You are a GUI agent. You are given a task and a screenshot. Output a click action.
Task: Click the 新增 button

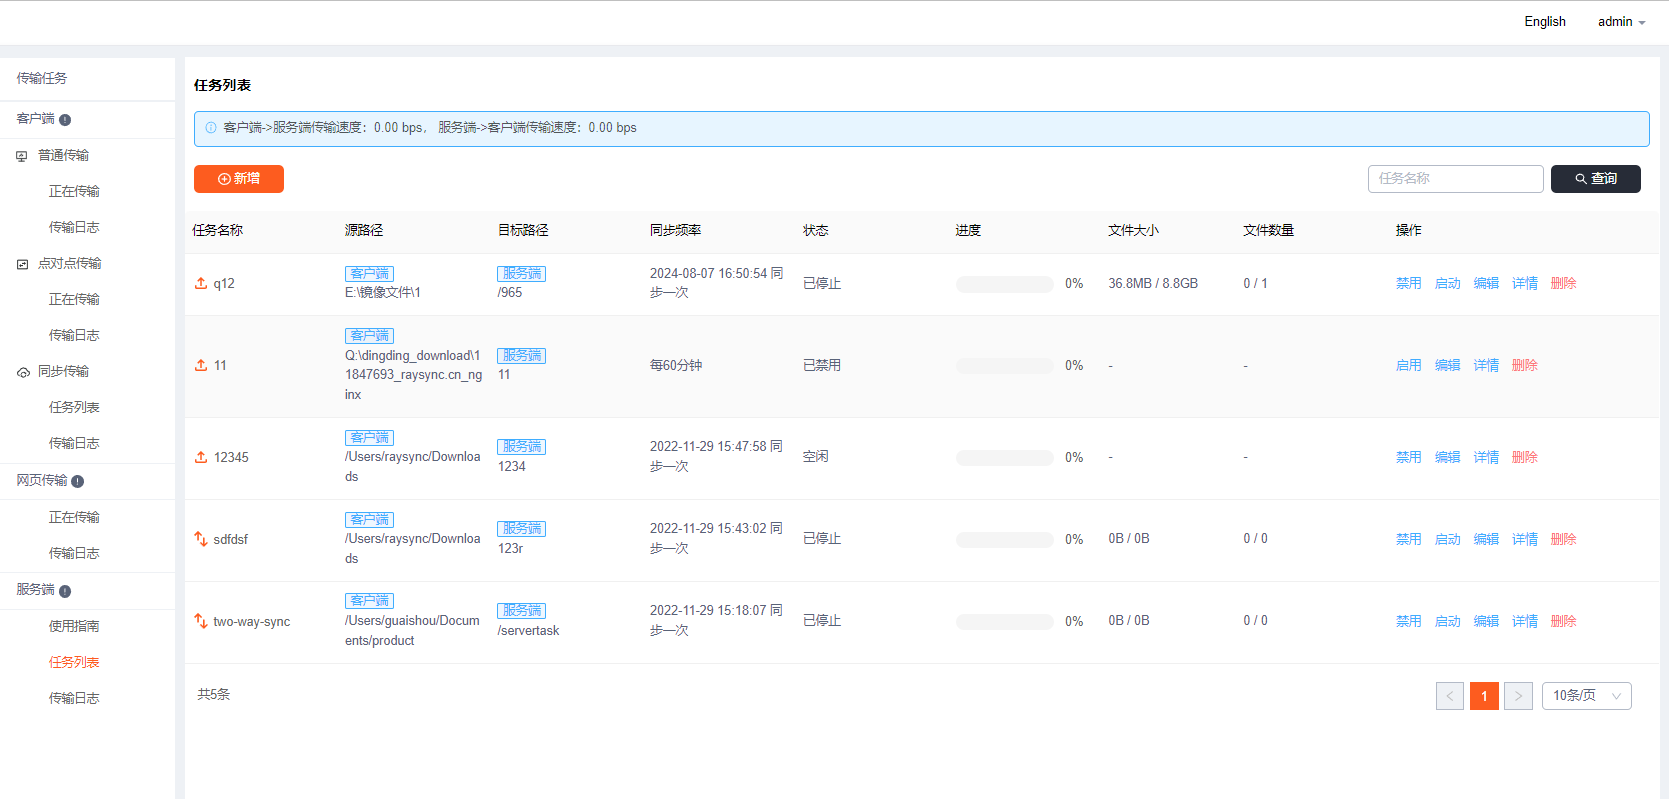(x=239, y=179)
